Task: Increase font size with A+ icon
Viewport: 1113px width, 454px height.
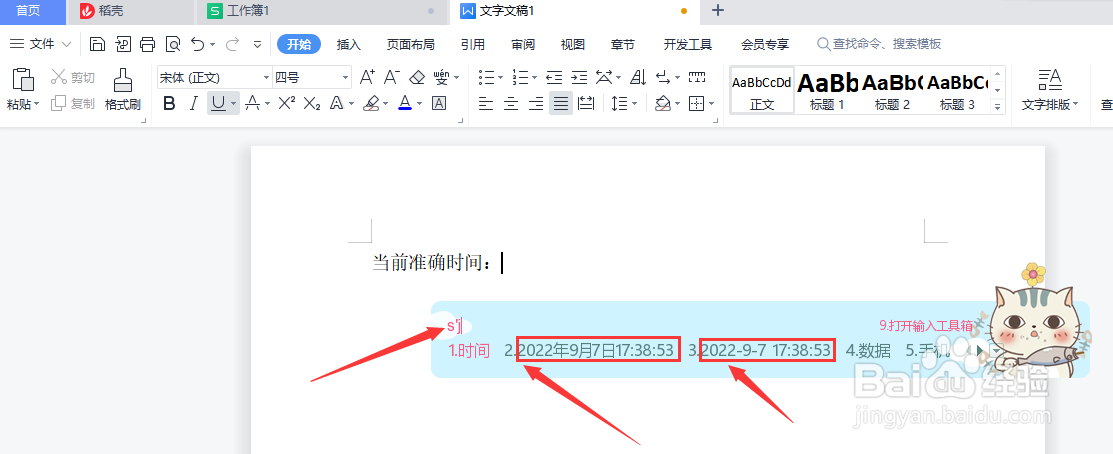Action: click(367, 77)
